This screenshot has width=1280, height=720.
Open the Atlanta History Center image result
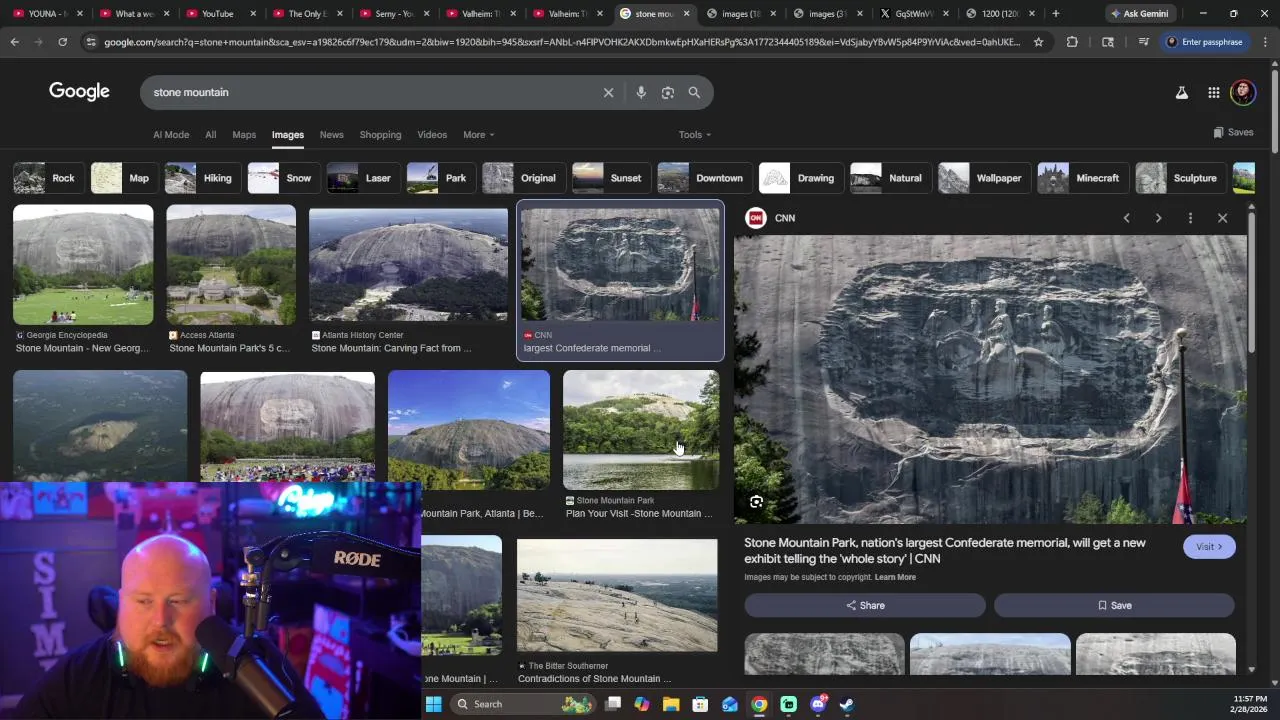tap(408, 265)
